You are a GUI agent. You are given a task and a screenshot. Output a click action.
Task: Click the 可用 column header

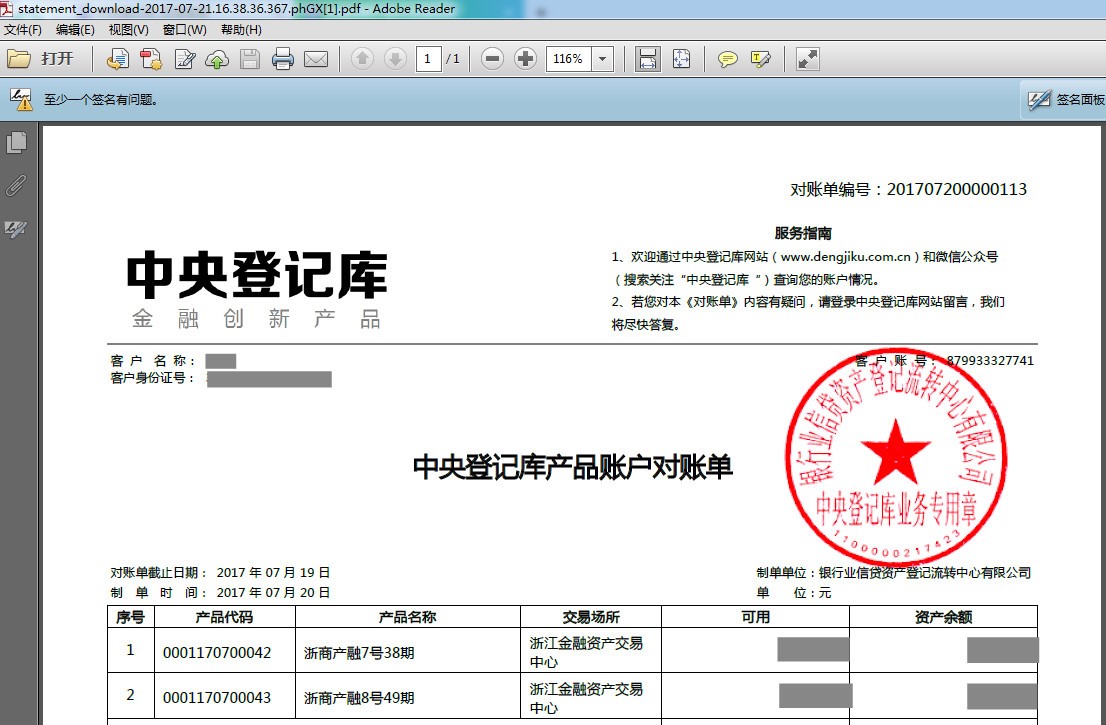pos(755,617)
